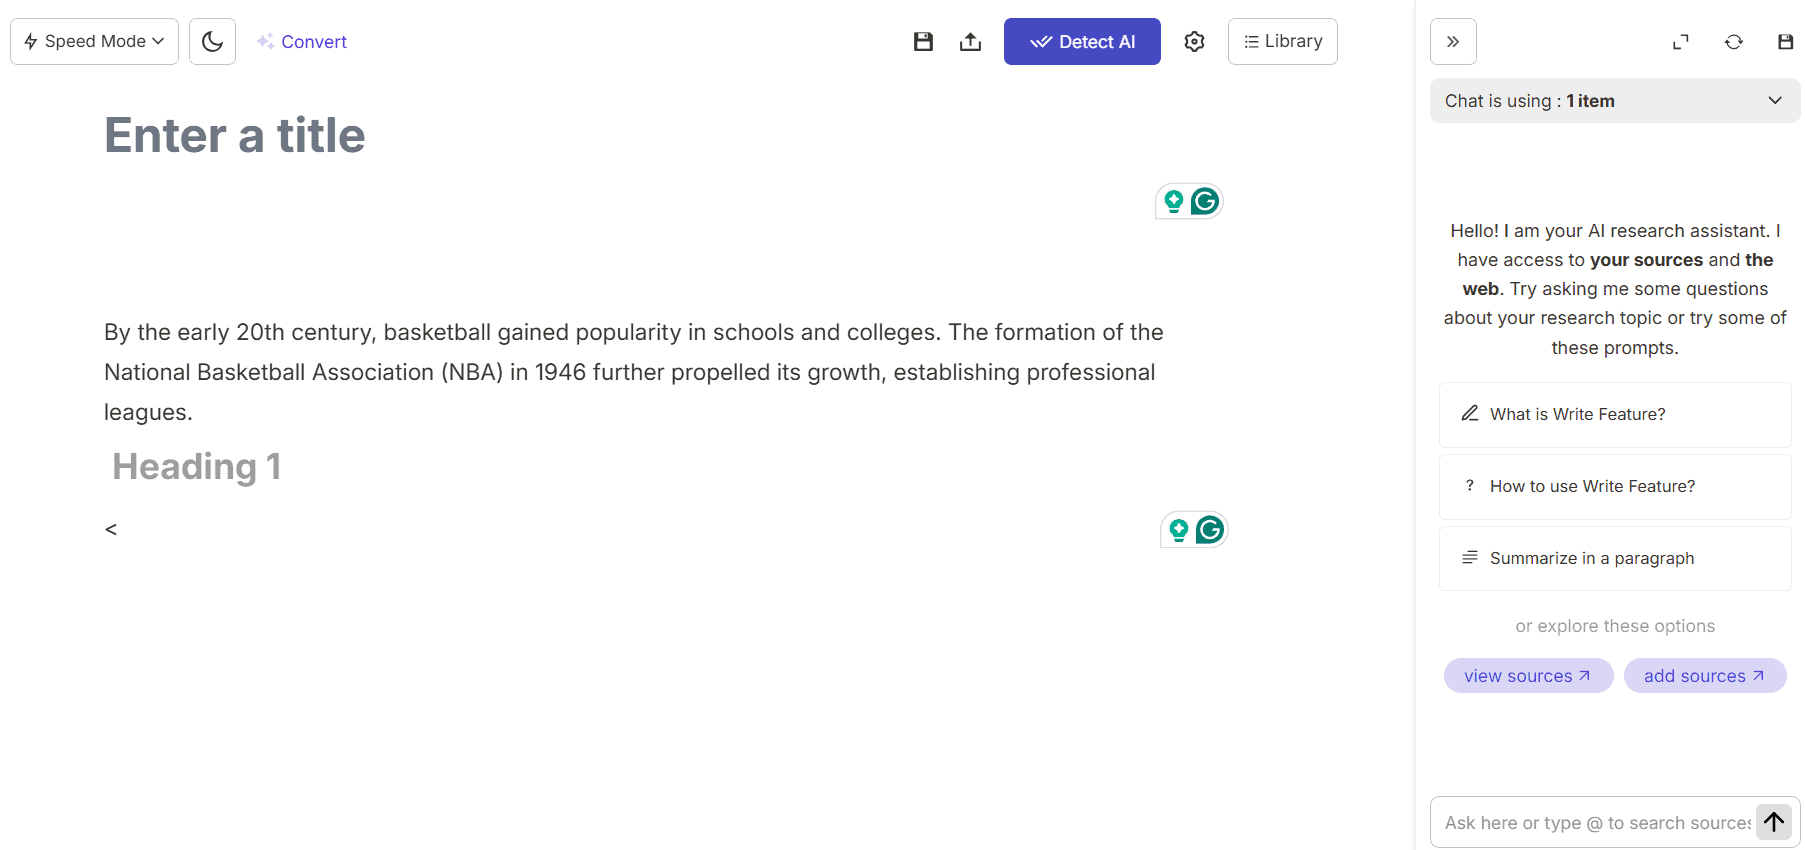Open the Speed Mode dropdown

tap(94, 42)
